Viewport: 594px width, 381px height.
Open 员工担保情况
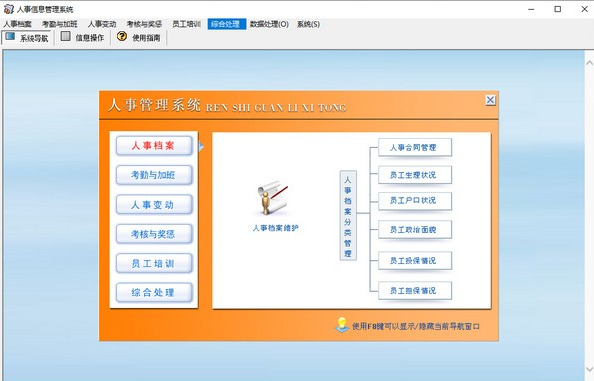[415, 290]
